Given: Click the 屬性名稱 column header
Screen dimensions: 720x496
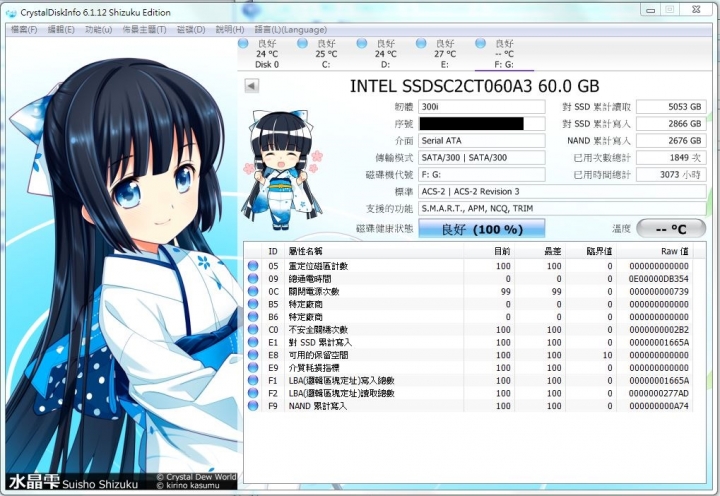Looking at the screenshot, I should 374,251.
